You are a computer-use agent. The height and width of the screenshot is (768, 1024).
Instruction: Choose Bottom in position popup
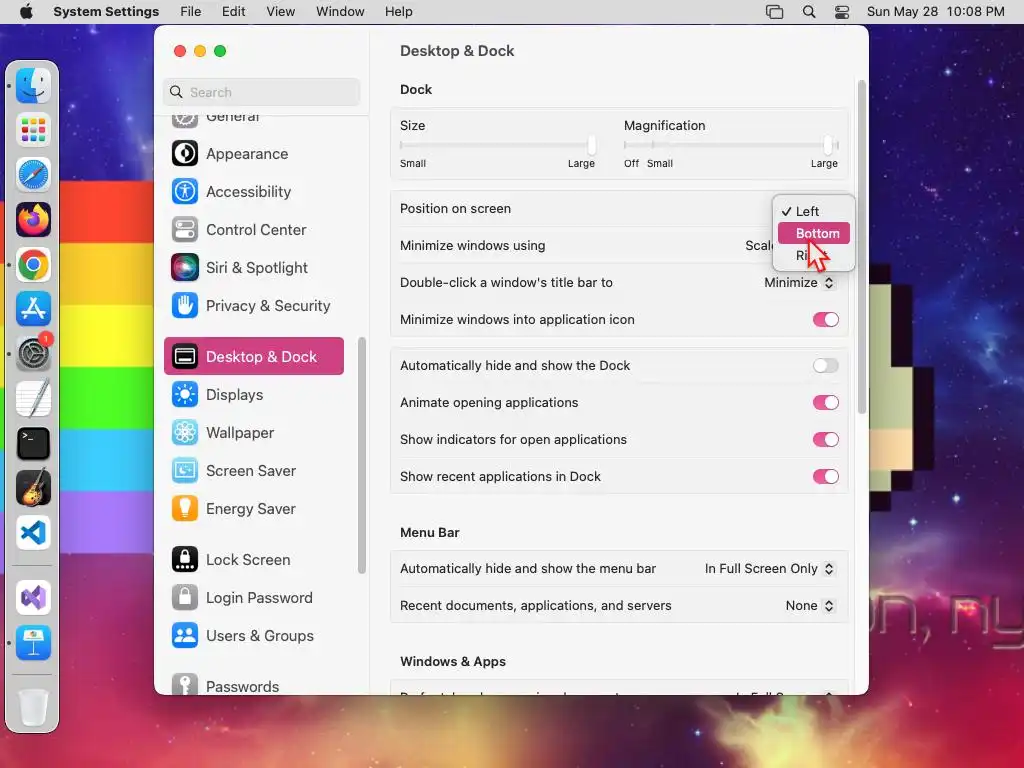814,233
